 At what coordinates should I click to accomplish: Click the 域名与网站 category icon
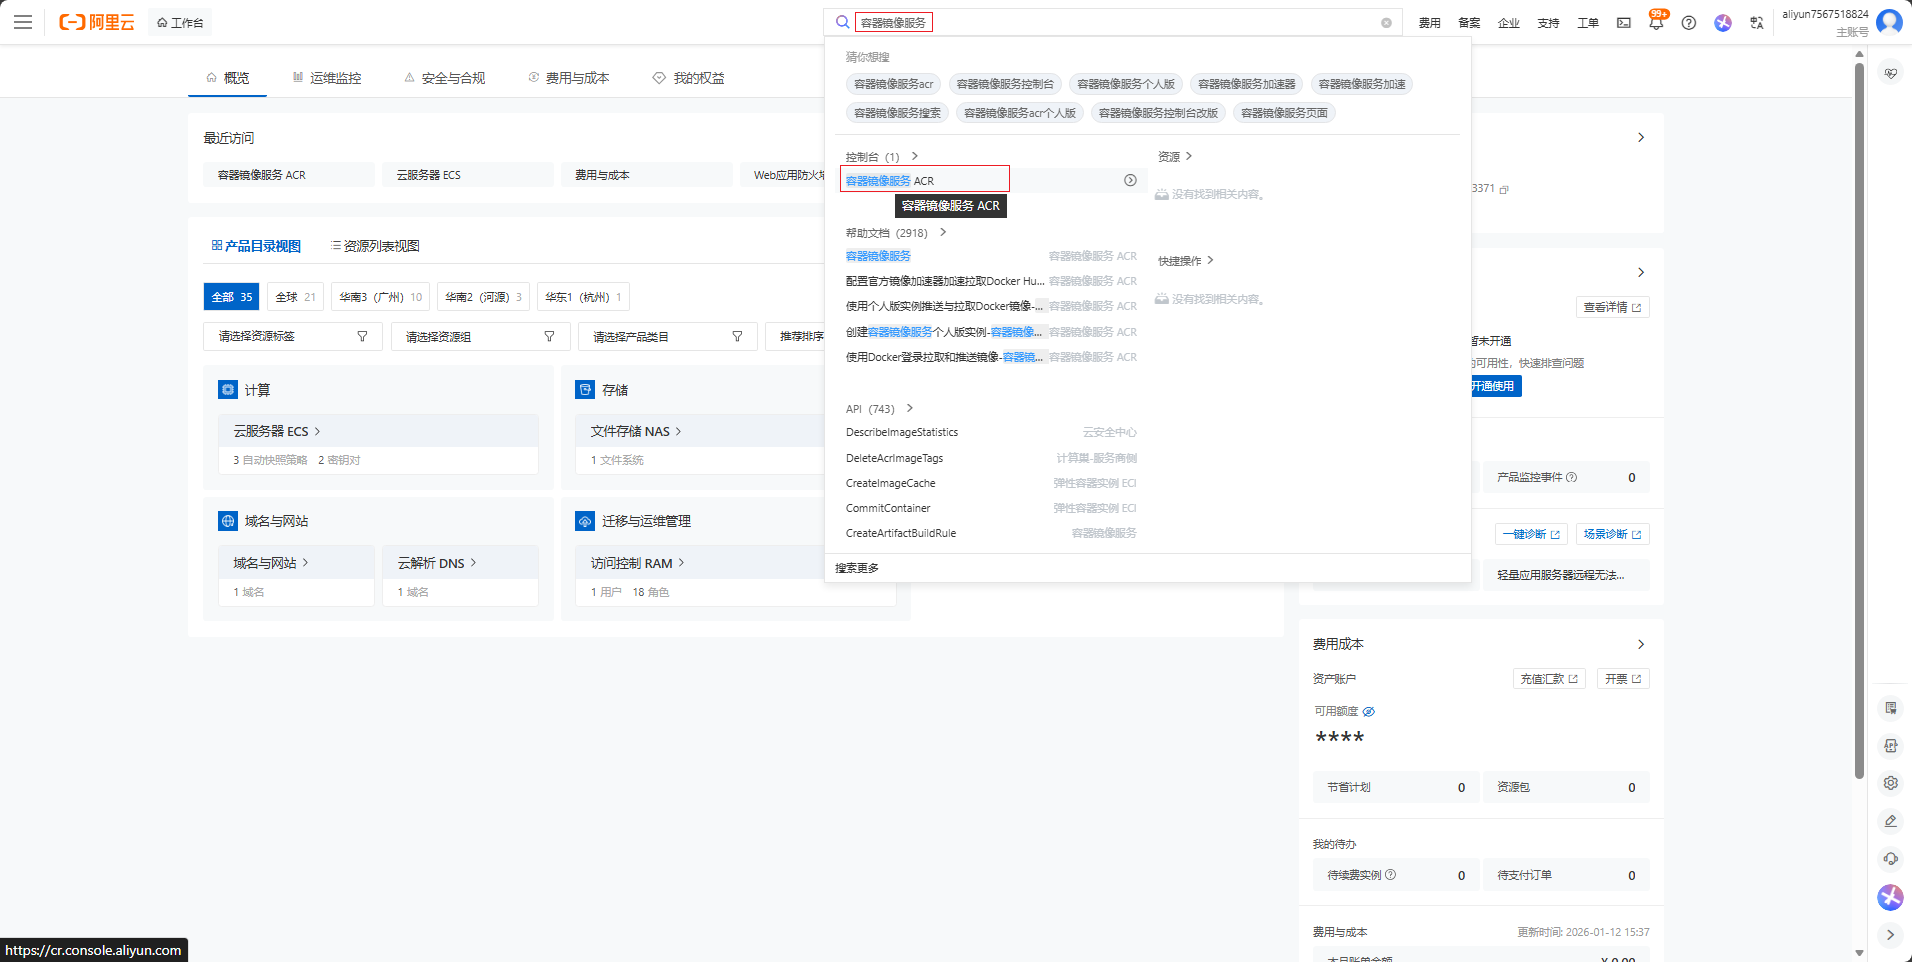click(228, 521)
